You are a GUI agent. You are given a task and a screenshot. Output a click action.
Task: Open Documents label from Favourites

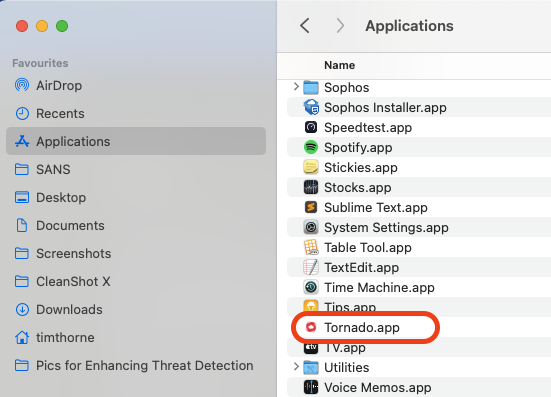coord(70,225)
